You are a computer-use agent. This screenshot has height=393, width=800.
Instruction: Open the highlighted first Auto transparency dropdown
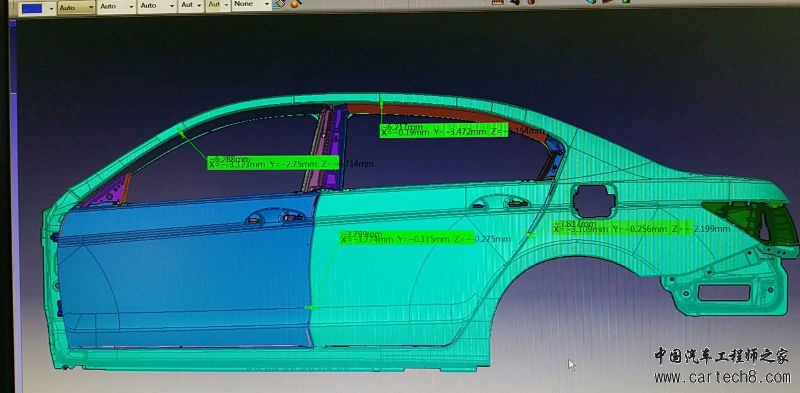pos(77,7)
